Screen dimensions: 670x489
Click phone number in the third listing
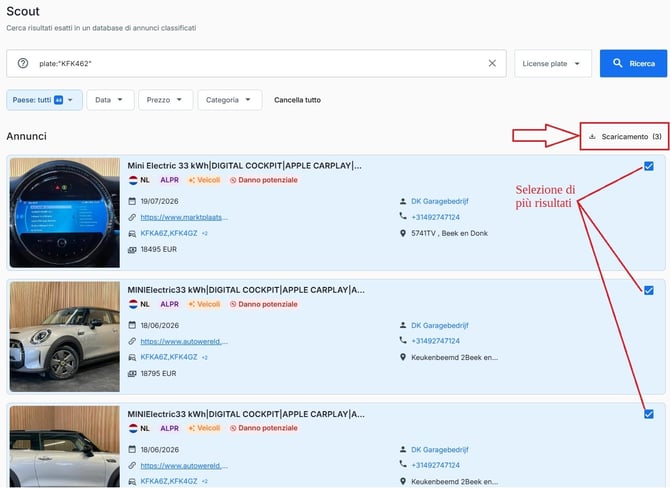pyautogui.click(x=435, y=465)
